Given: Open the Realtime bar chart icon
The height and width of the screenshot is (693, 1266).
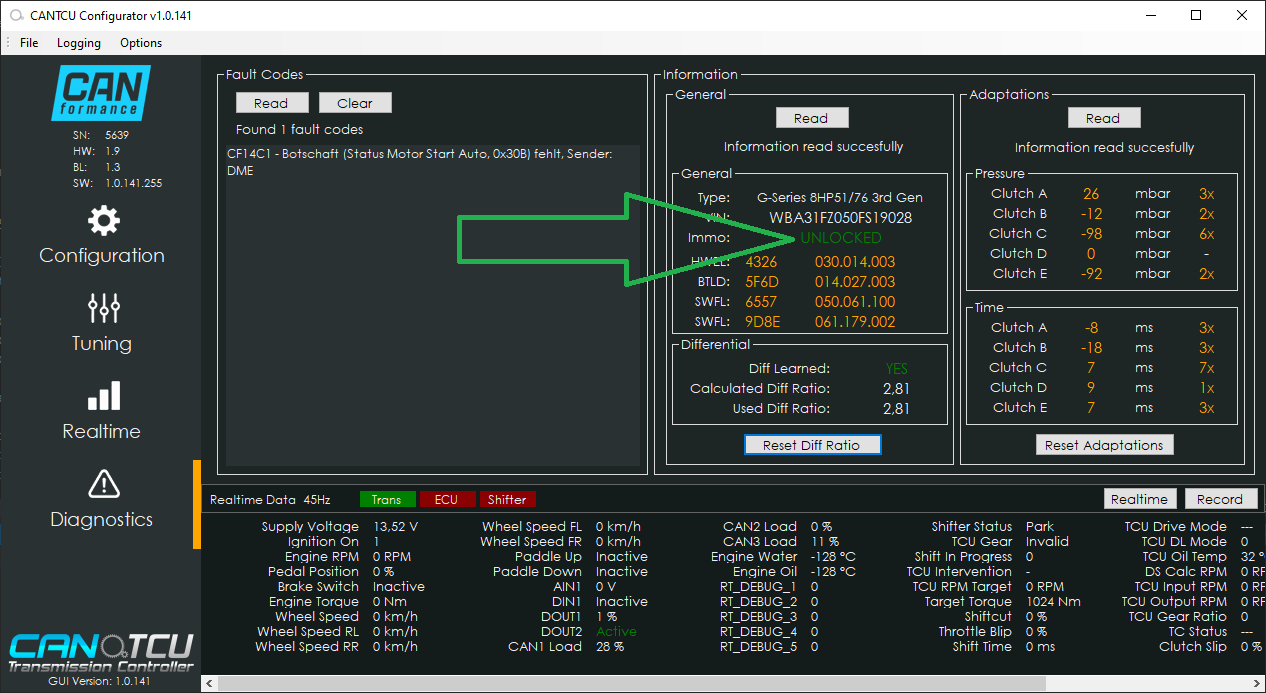Looking at the screenshot, I should pyautogui.click(x=103, y=396).
